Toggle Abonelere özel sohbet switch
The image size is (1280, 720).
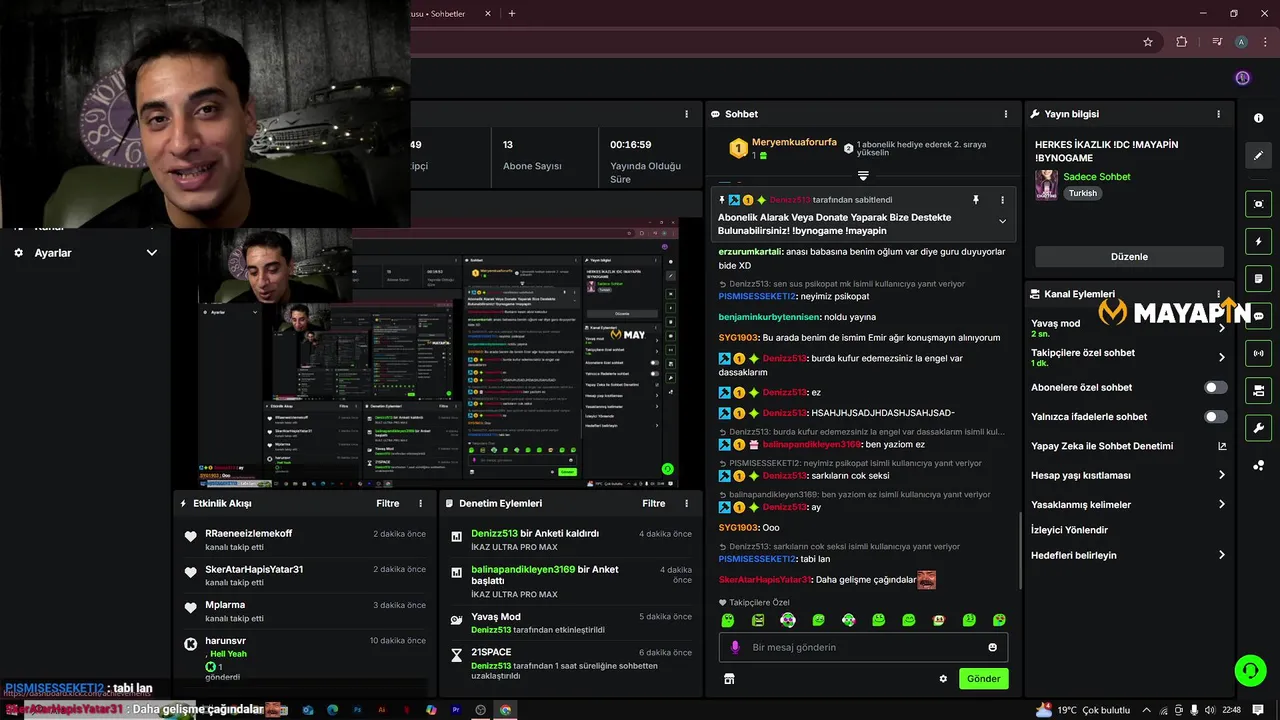pyautogui.click(x=1215, y=387)
